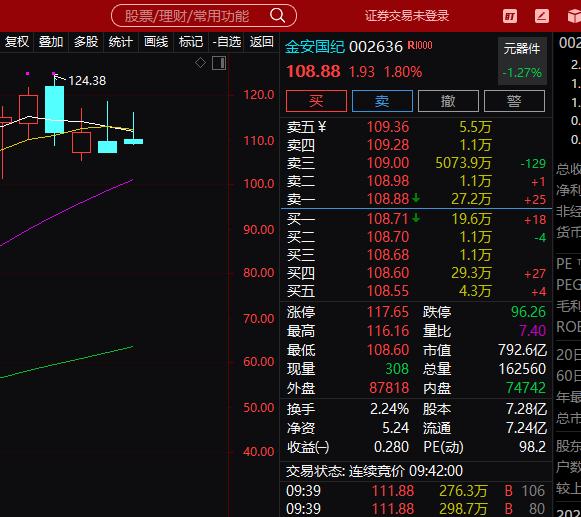Click the 返回 back button

pos(261,42)
